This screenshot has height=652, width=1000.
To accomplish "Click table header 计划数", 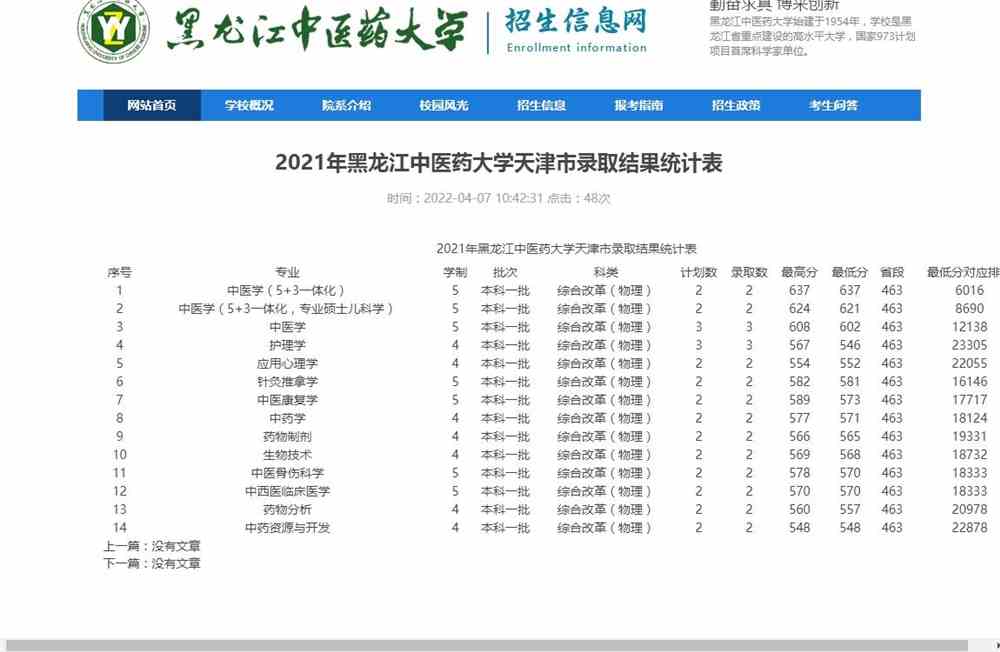I will click(699, 272).
